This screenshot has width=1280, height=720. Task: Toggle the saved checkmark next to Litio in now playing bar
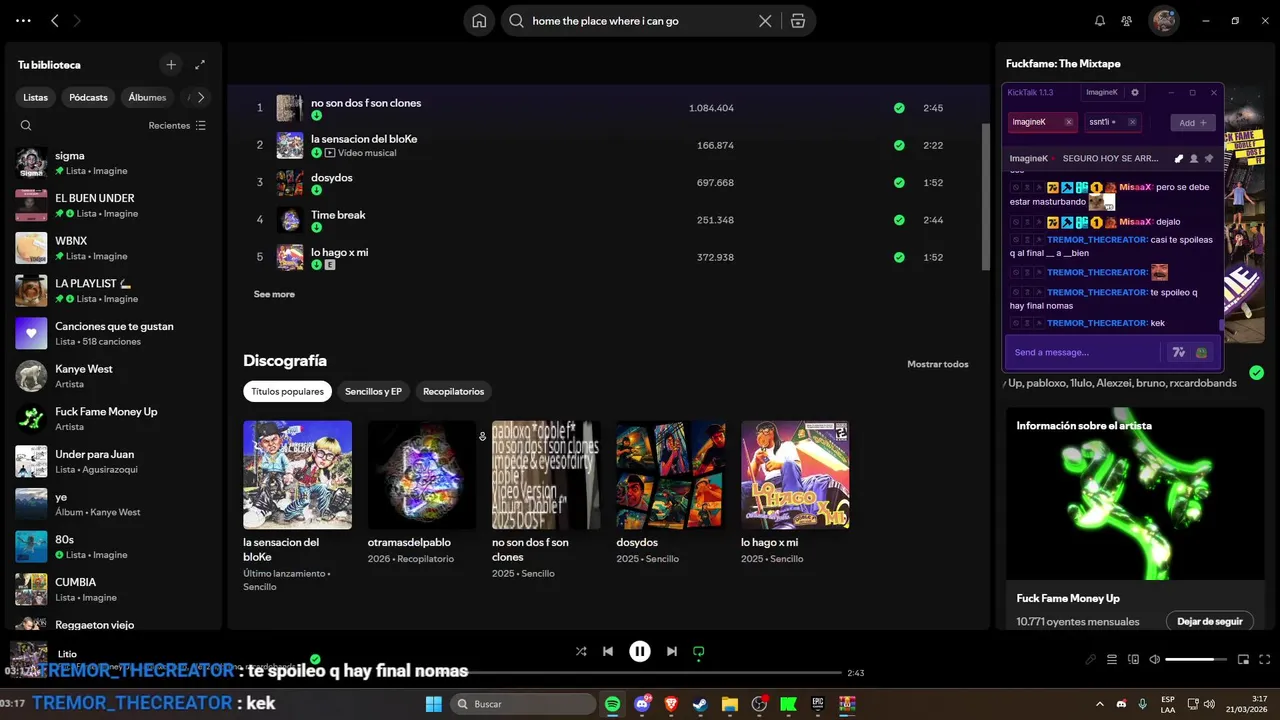315,659
